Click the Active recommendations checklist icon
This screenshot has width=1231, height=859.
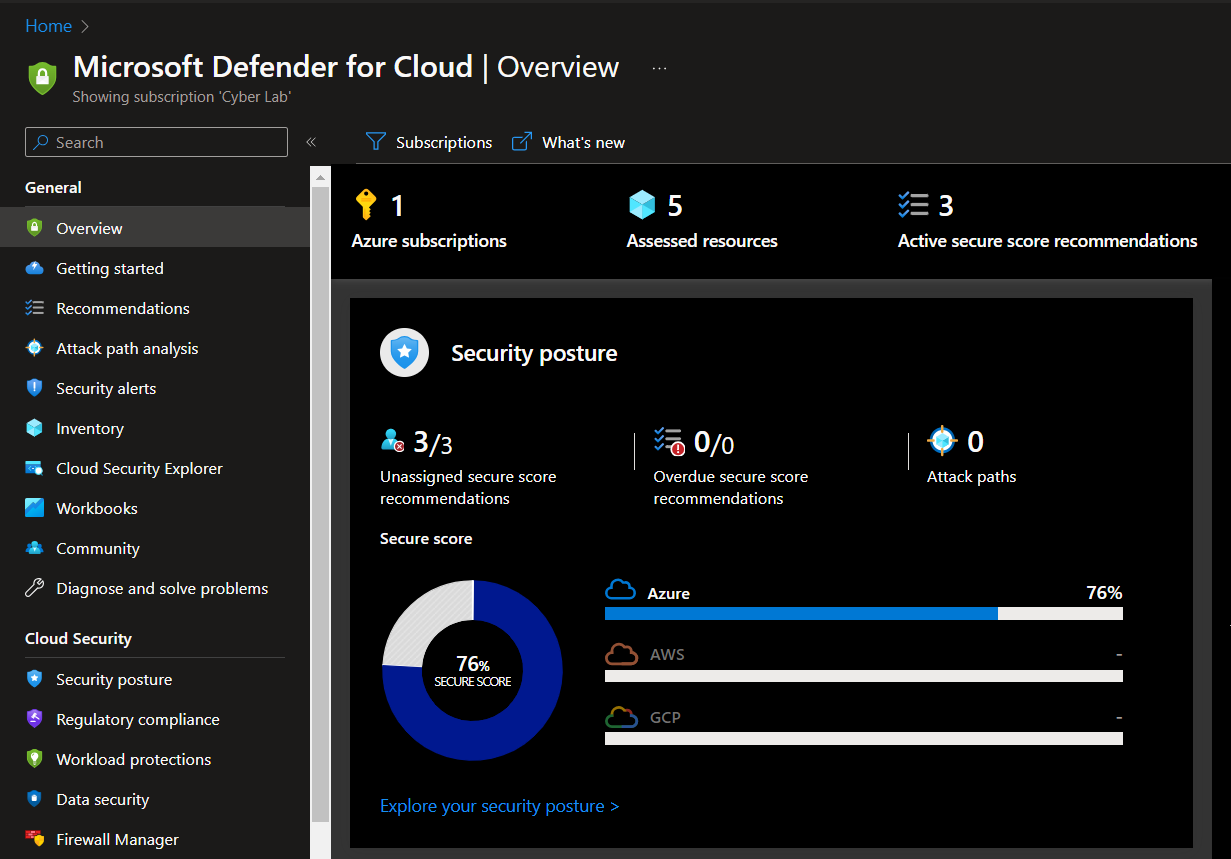(x=913, y=205)
